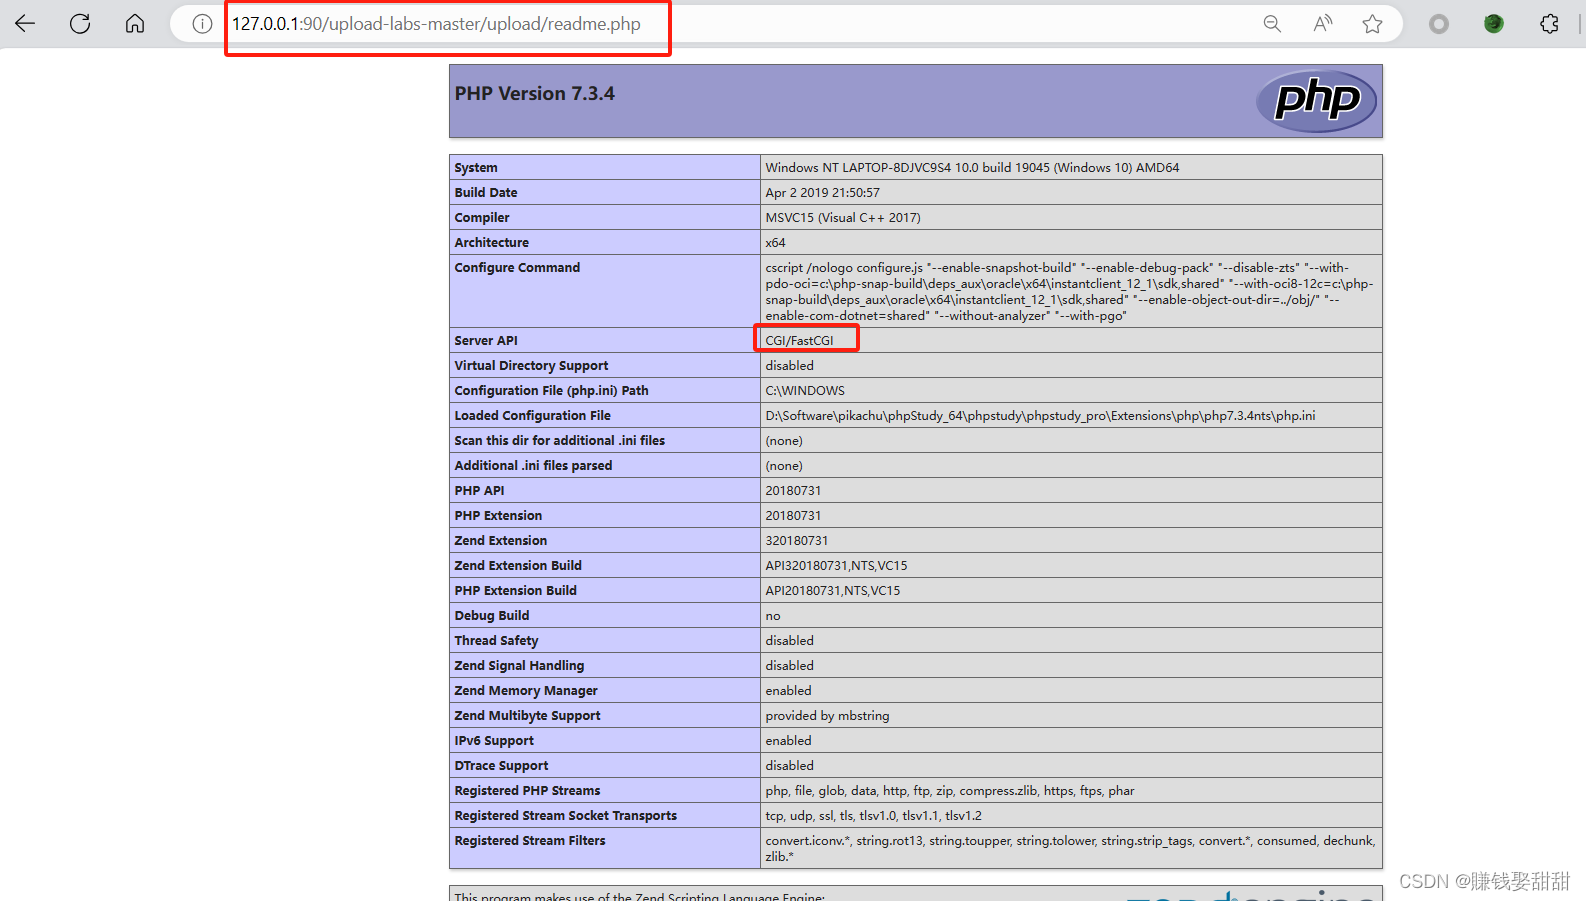1586x901 pixels.
Task: Select the 'Server API' label
Action: click(x=486, y=341)
